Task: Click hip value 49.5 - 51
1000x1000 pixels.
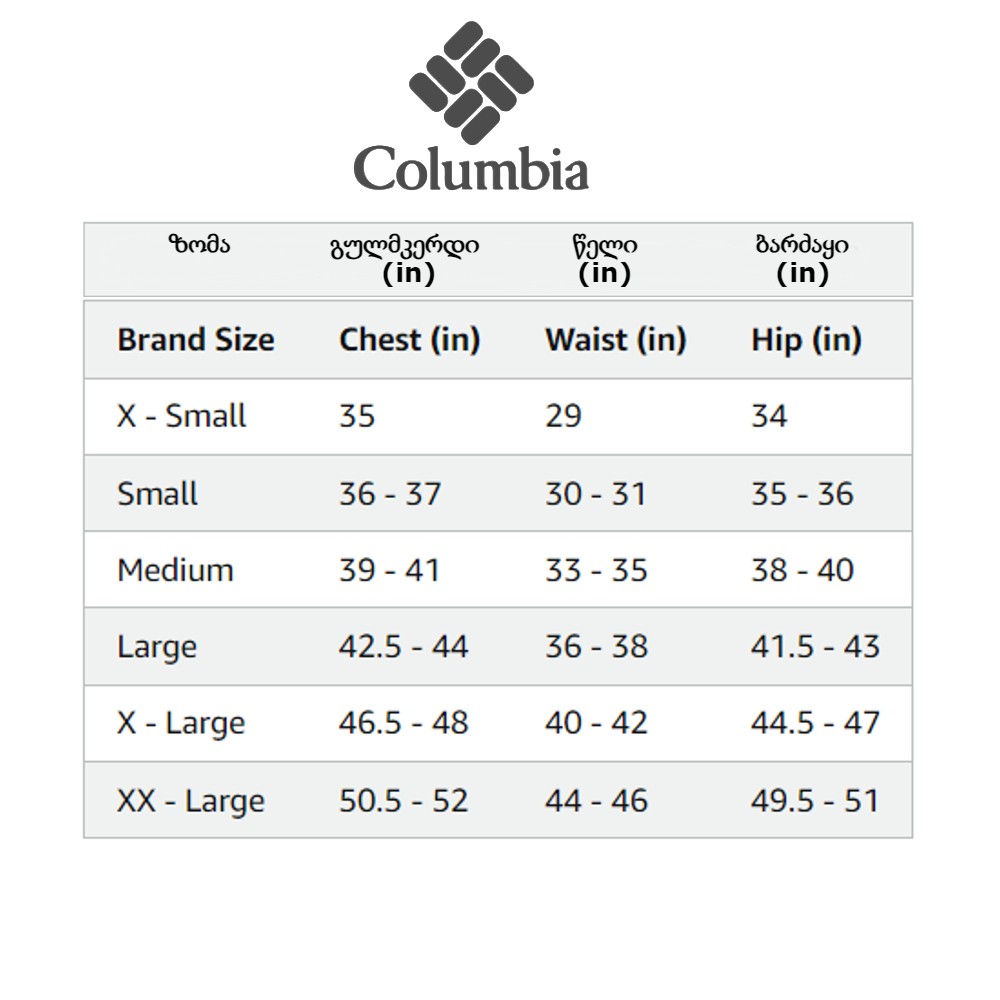Action: [x=815, y=801]
